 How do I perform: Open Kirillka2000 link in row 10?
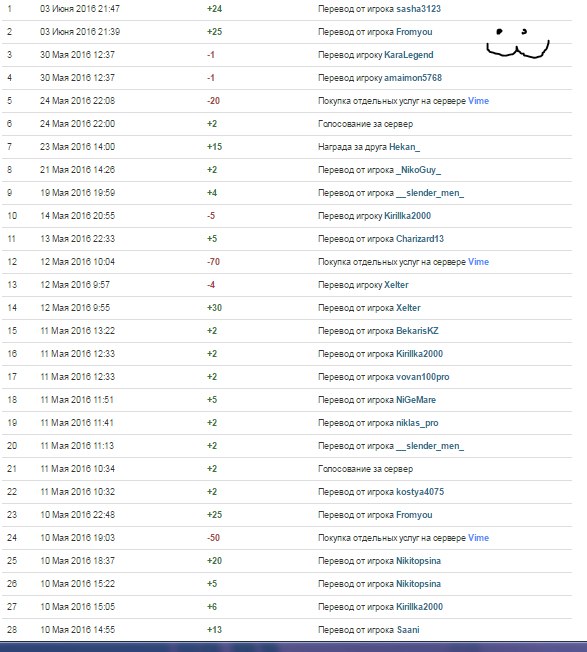point(407,216)
